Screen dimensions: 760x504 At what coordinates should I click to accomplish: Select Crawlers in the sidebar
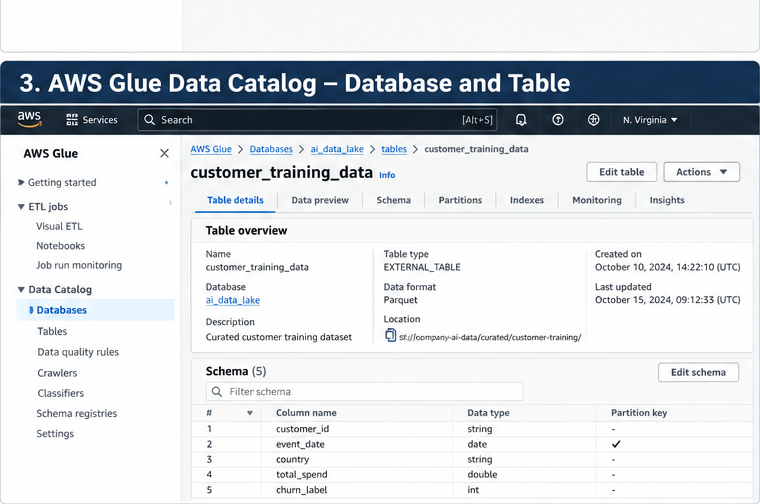57,373
